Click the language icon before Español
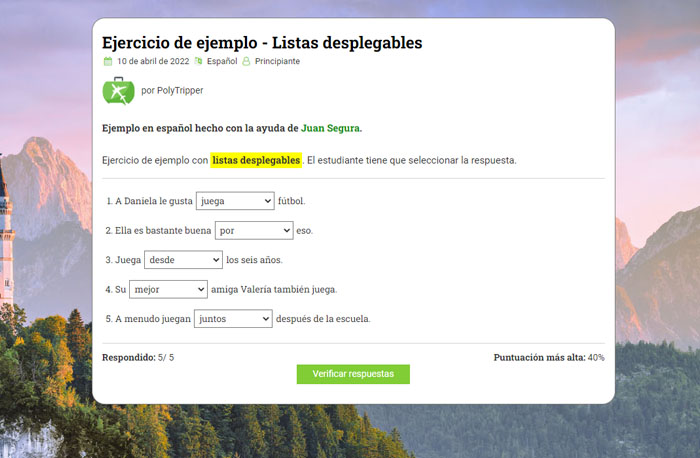Screen dimensions: 700x458 (198, 61)
